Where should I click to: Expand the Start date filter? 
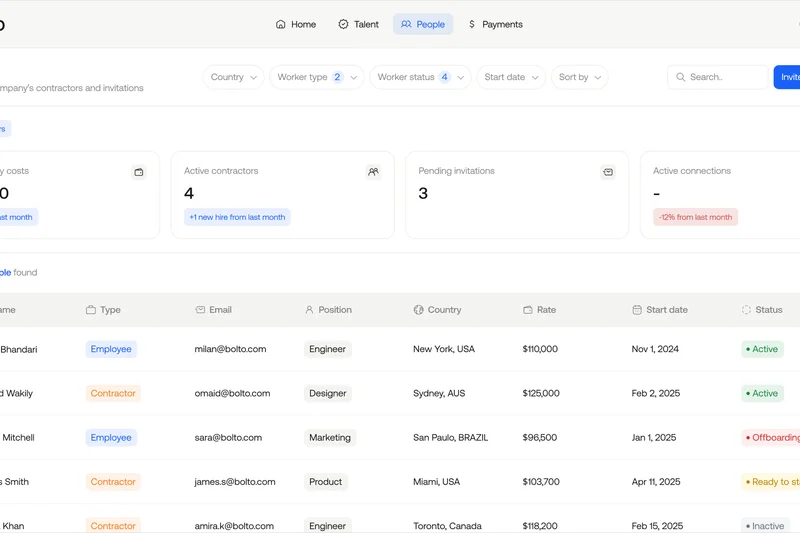click(512, 77)
